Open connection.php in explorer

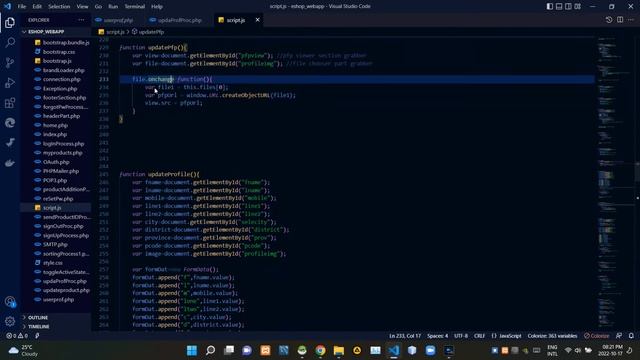tap(62, 80)
